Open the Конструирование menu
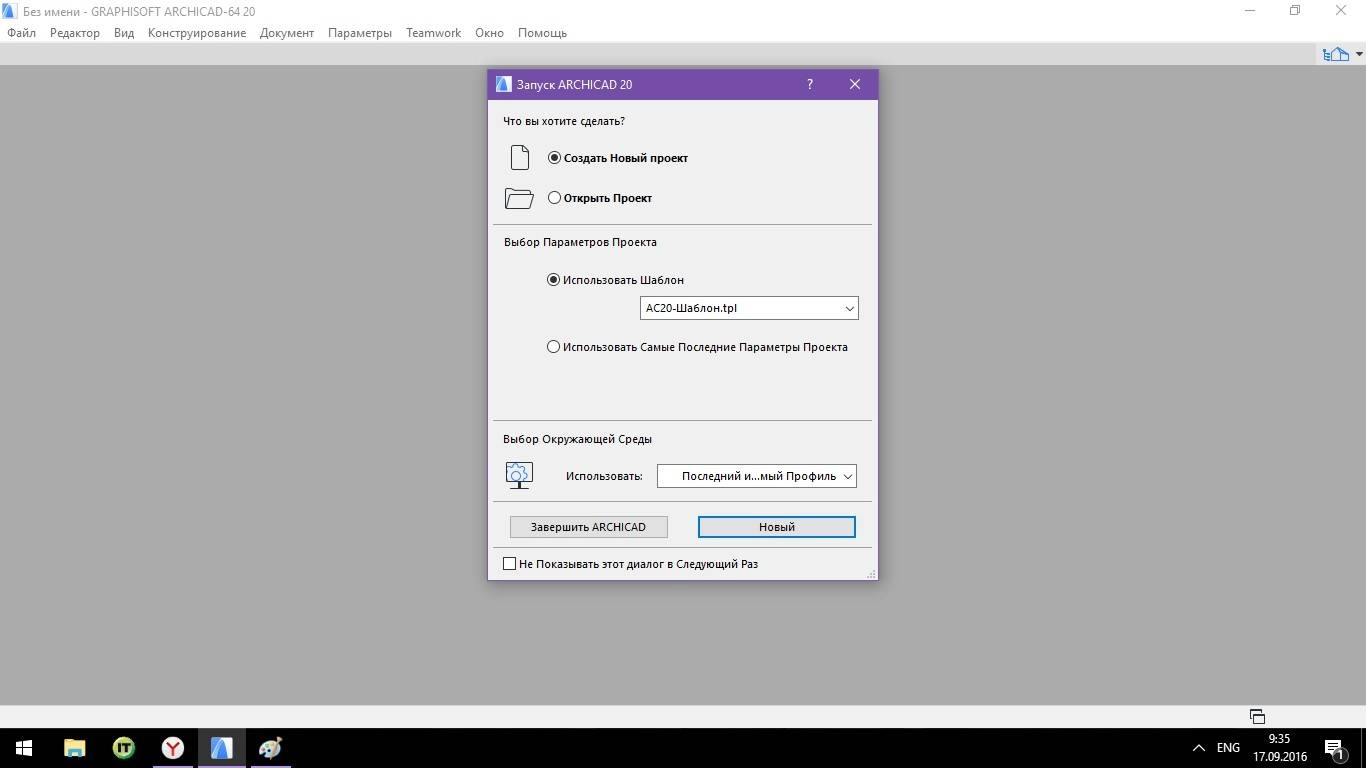 coord(197,33)
